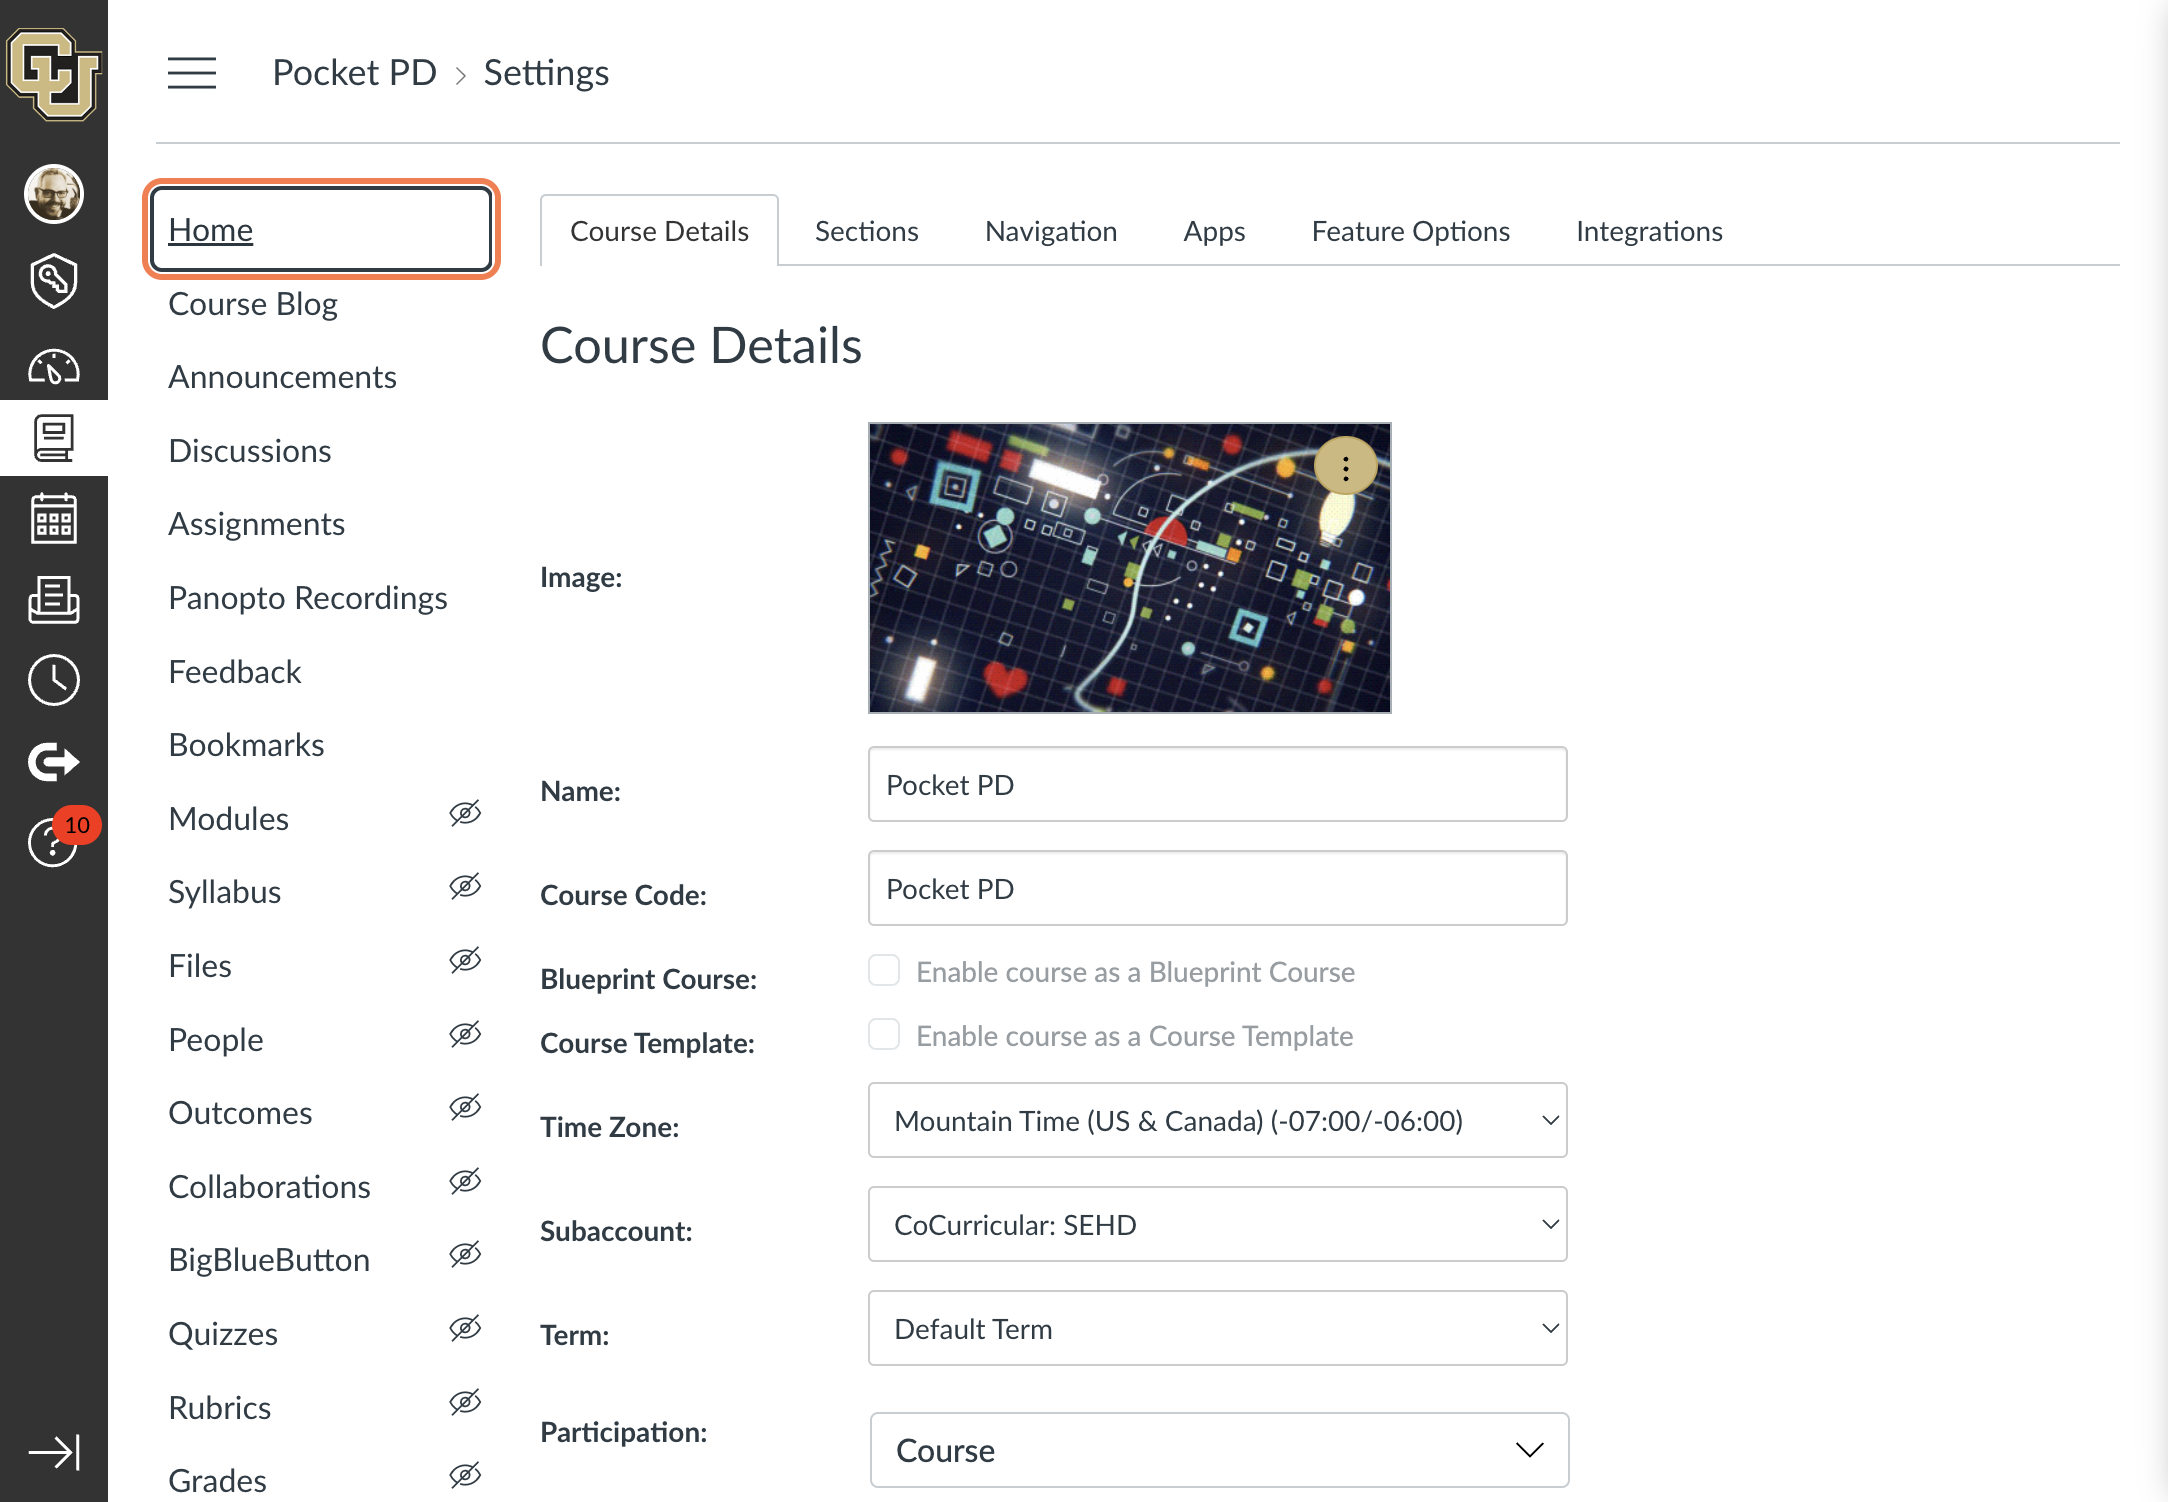Open the Modules link
This screenshot has height=1502, width=2168.
click(228, 819)
